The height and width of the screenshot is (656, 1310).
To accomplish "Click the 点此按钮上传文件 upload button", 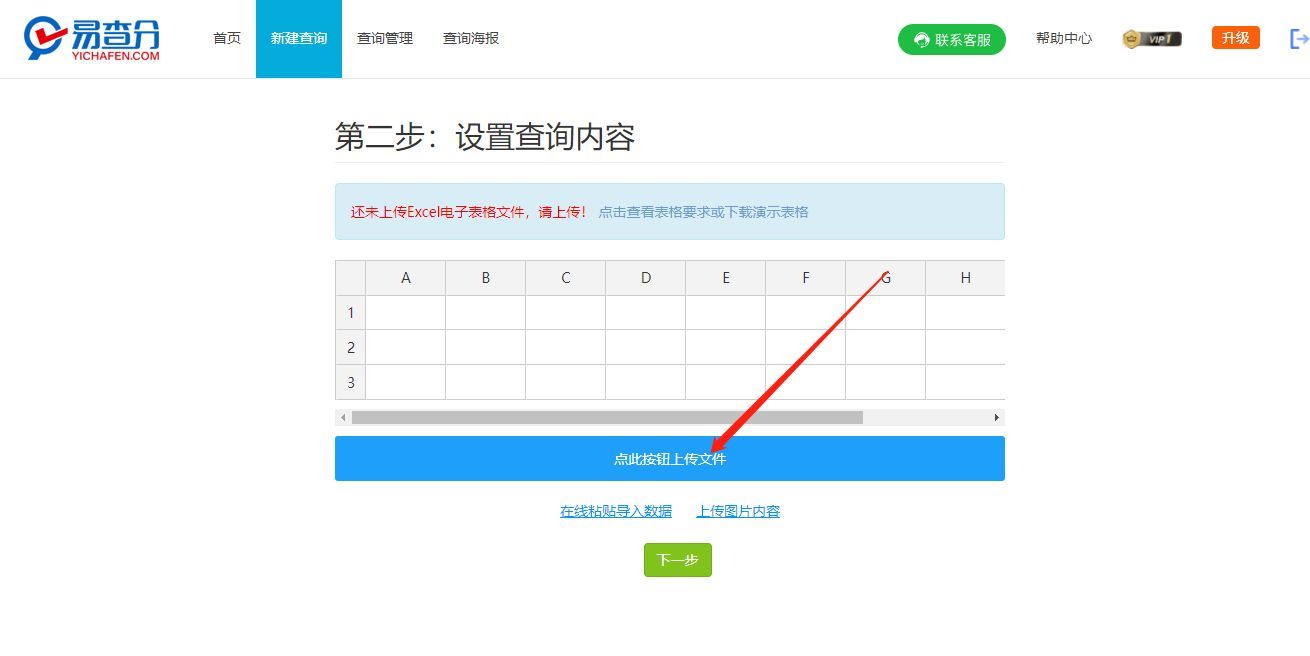I will pyautogui.click(x=670, y=458).
